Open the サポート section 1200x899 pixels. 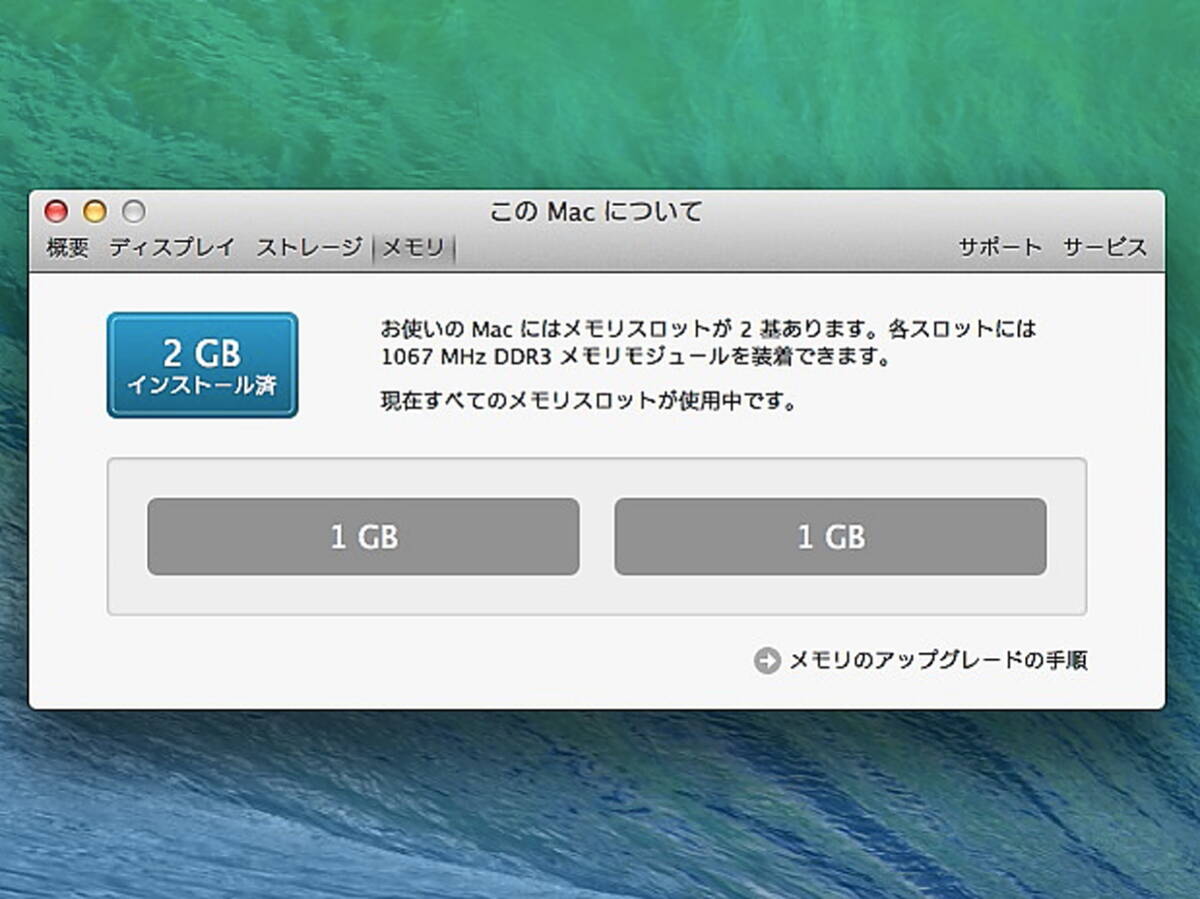[x=1000, y=248]
